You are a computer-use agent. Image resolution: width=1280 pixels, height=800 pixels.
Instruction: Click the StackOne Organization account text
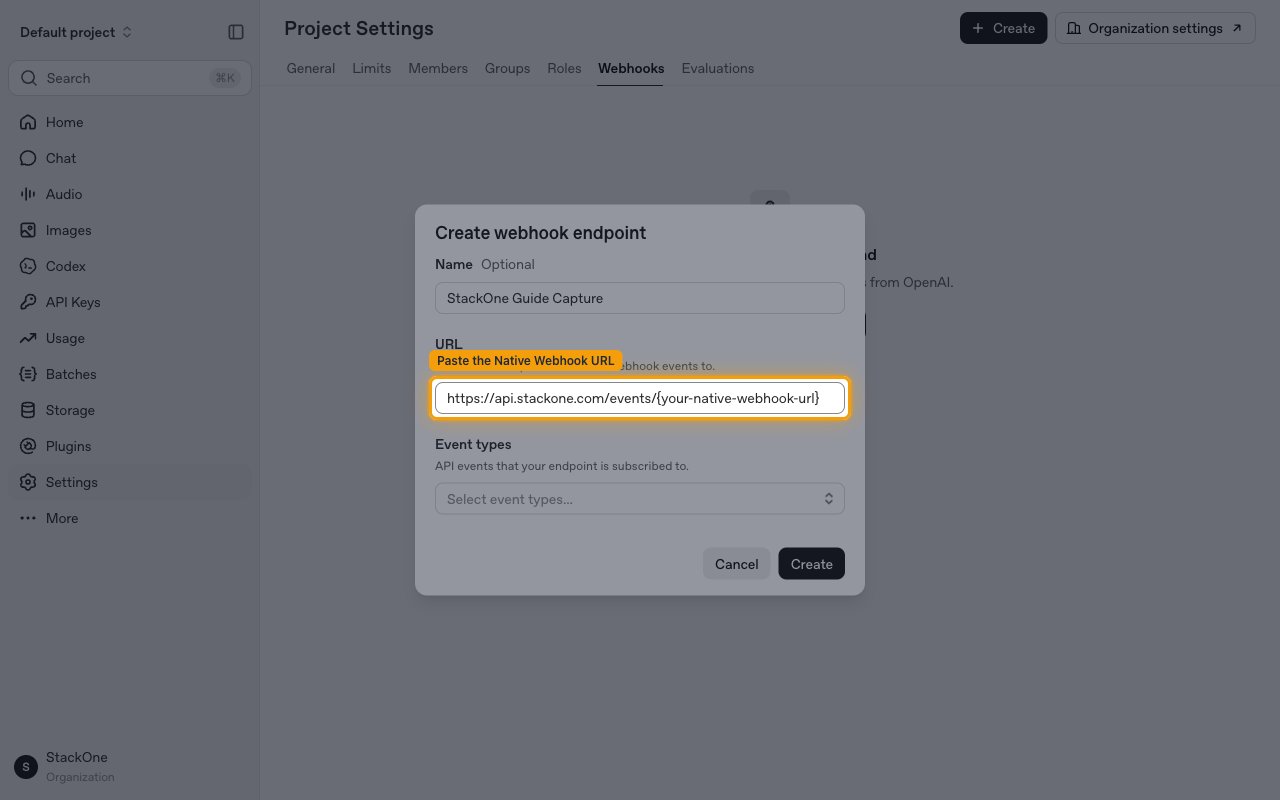coord(80,767)
